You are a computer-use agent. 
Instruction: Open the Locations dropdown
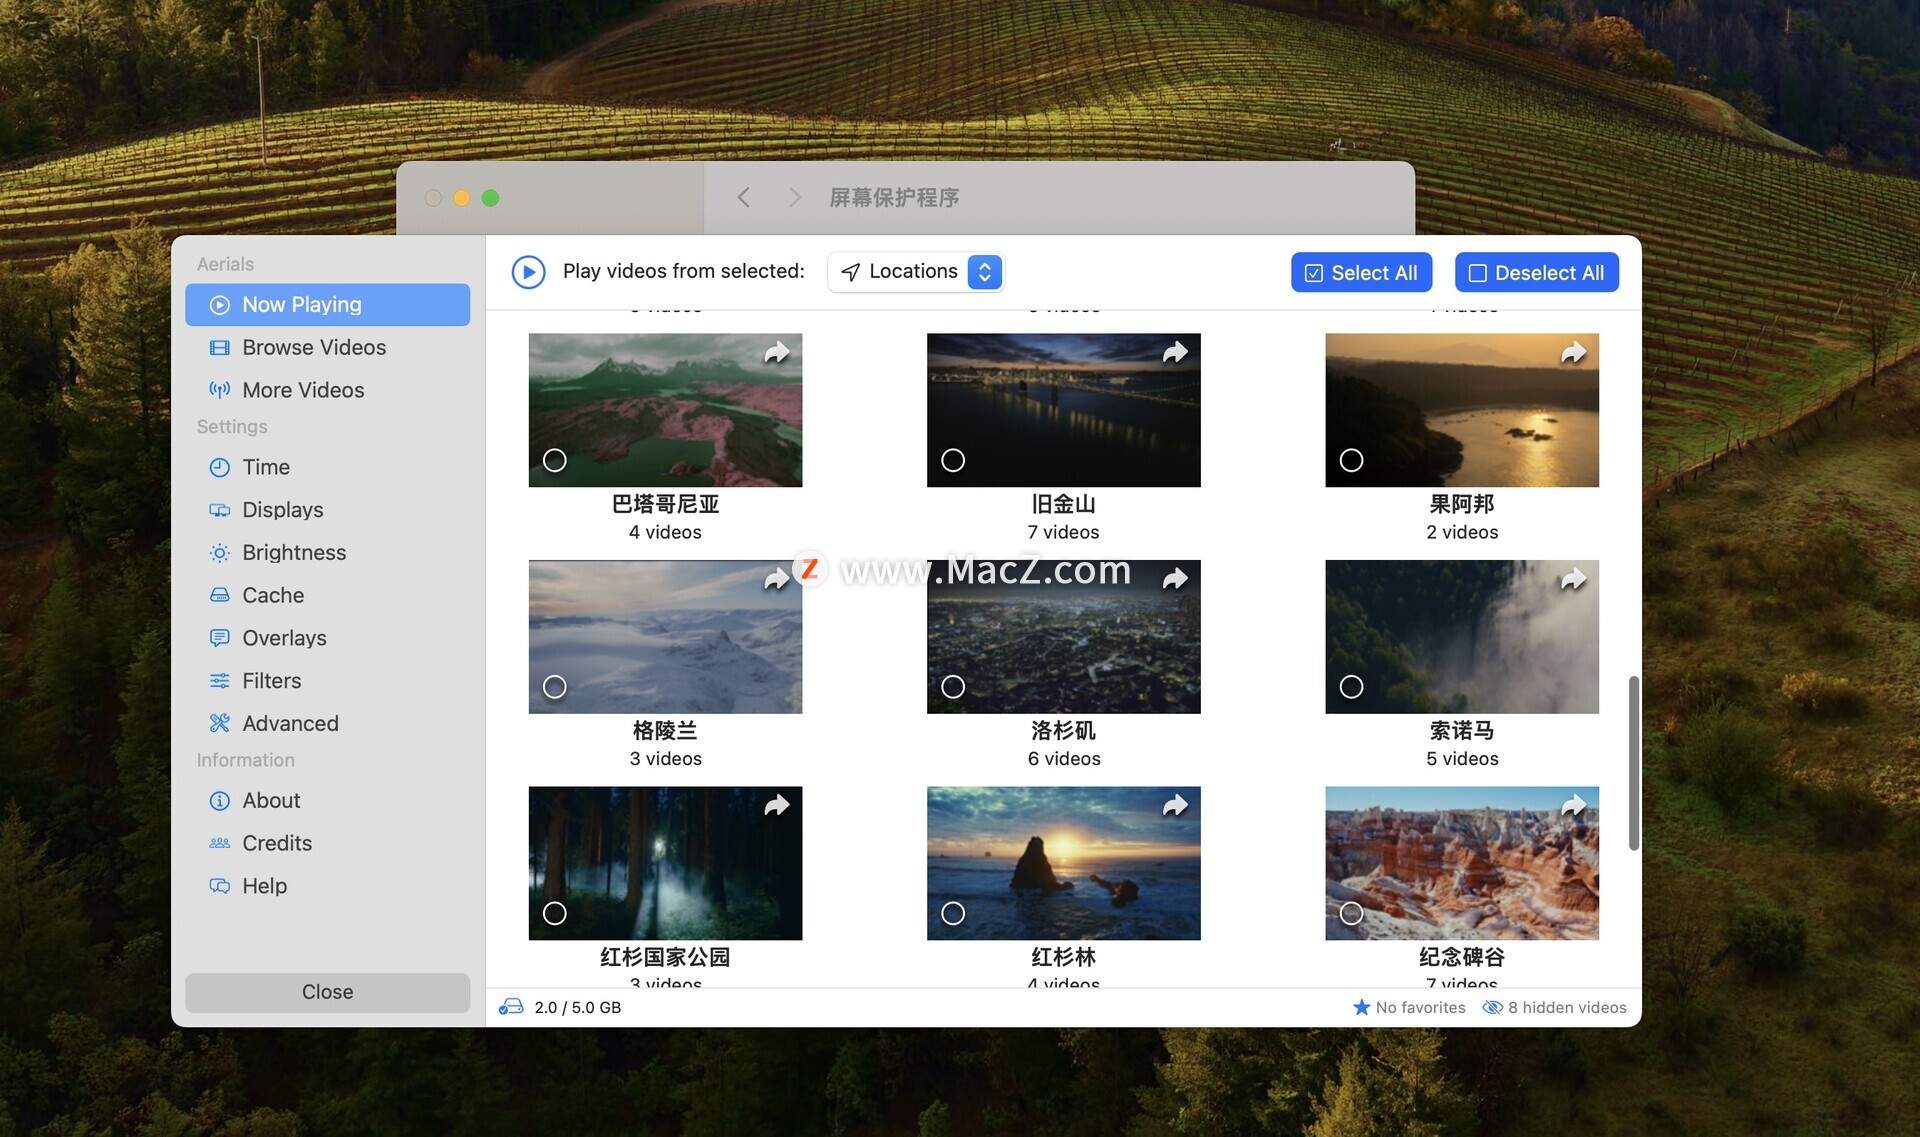(915, 272)
